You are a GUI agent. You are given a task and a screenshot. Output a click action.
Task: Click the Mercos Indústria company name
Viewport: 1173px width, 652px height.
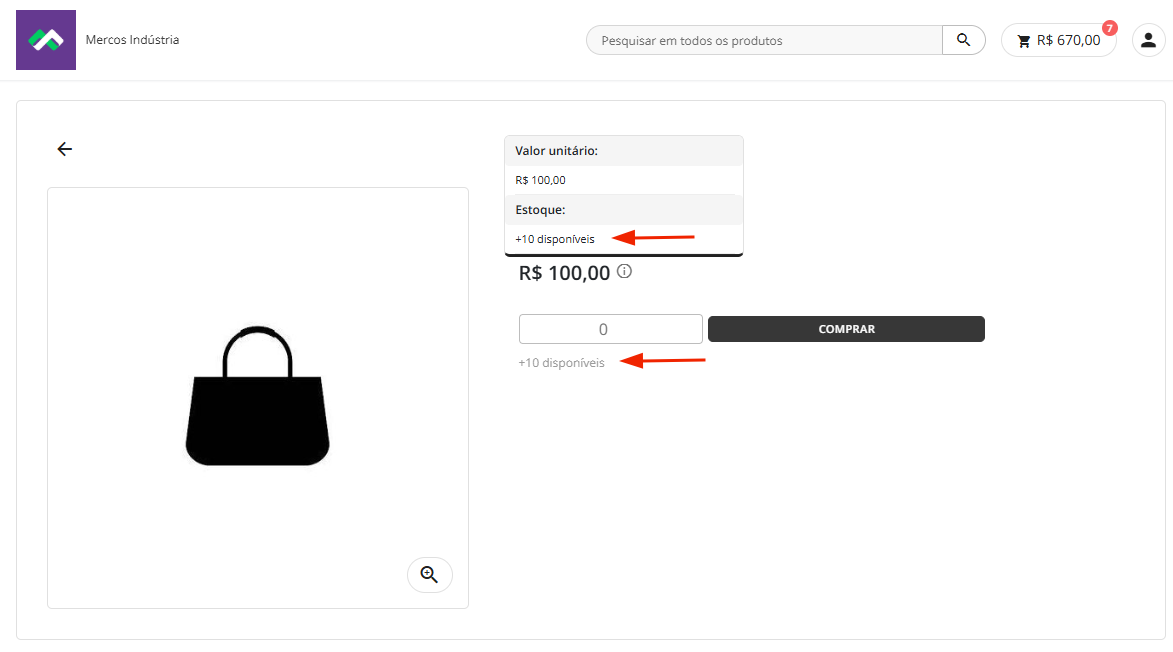(132, 40)
